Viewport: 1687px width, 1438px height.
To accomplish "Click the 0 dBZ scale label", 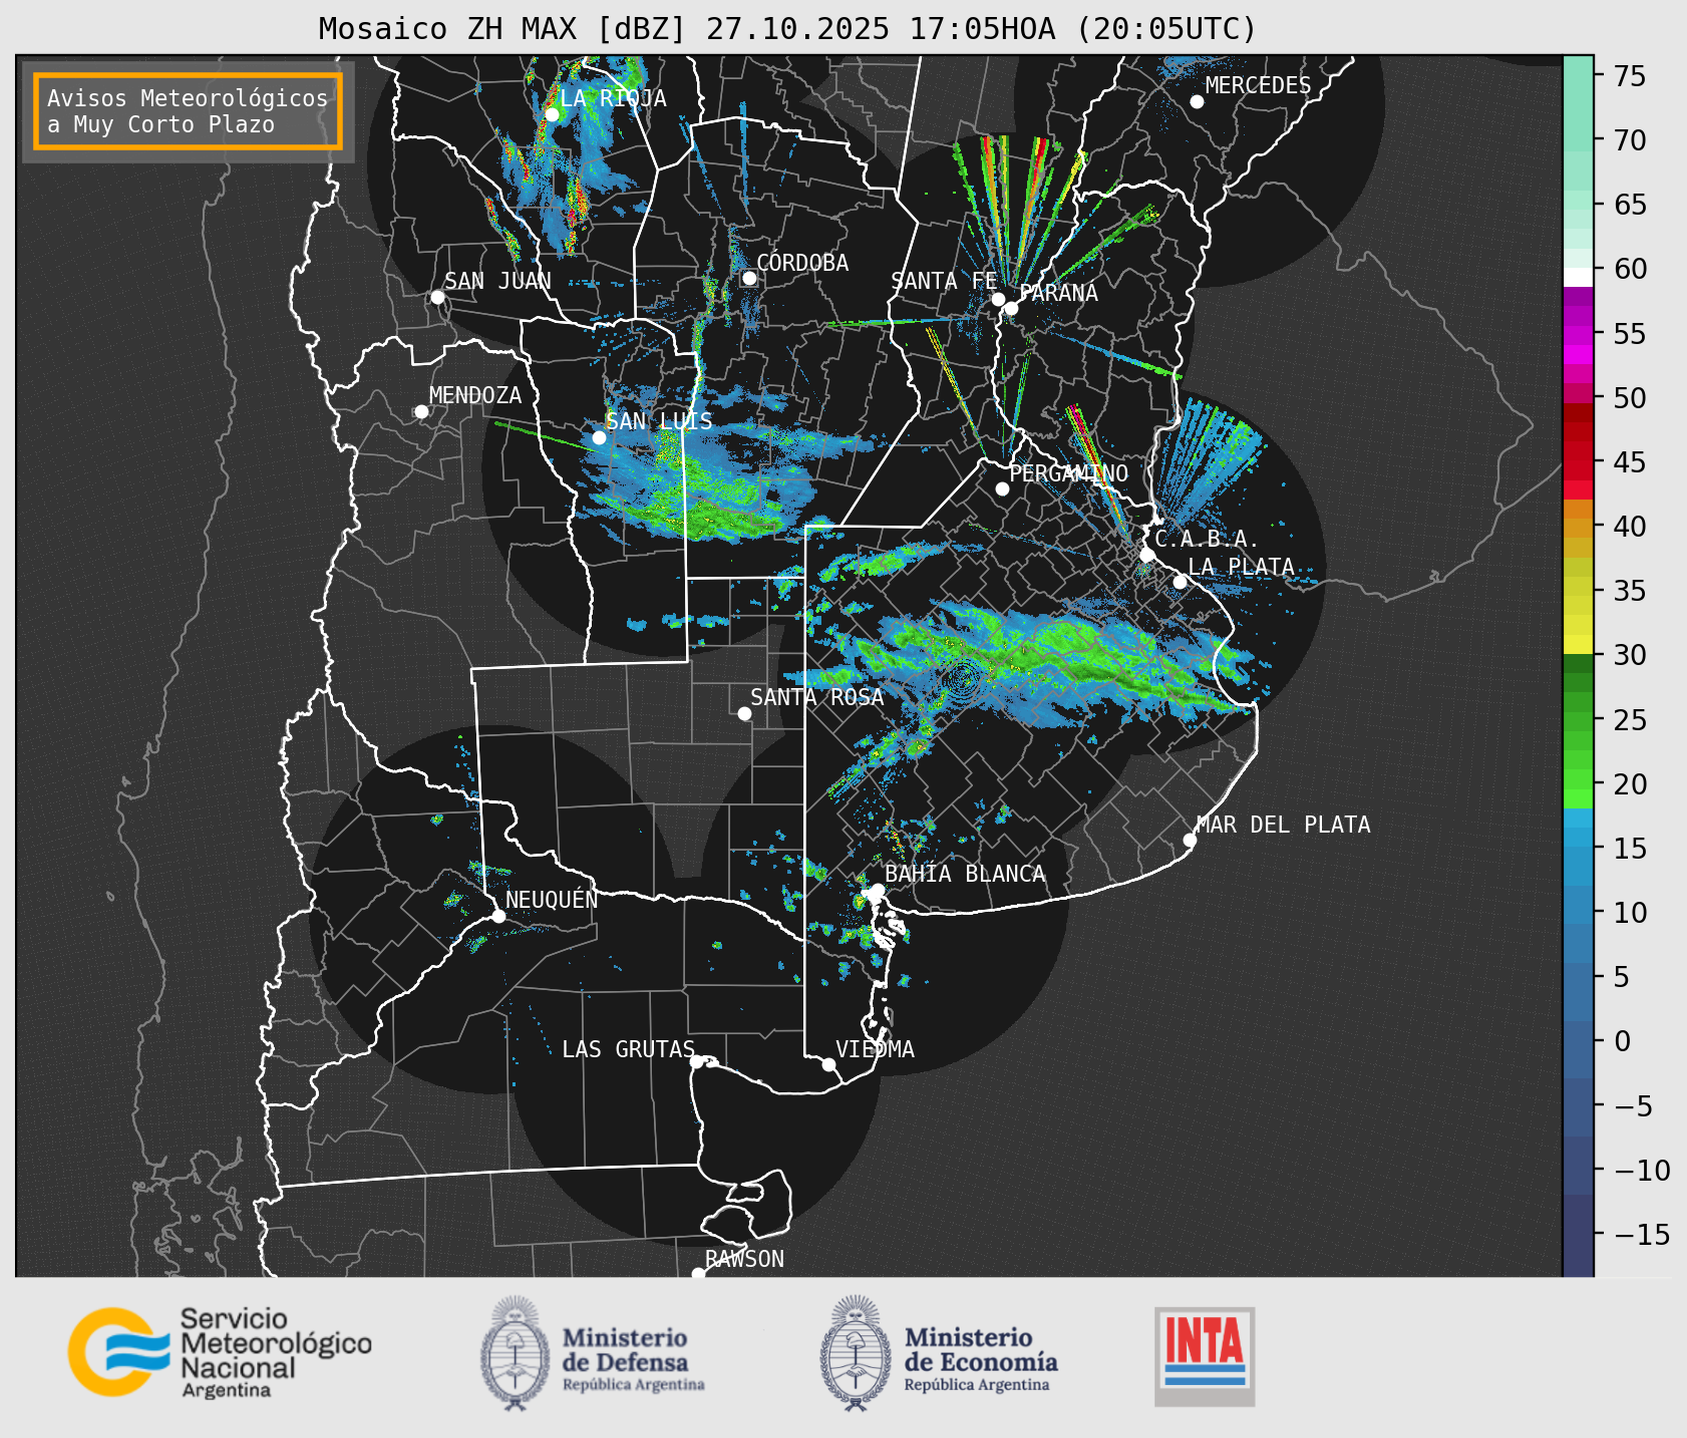I will [x=1622, y=1041].
